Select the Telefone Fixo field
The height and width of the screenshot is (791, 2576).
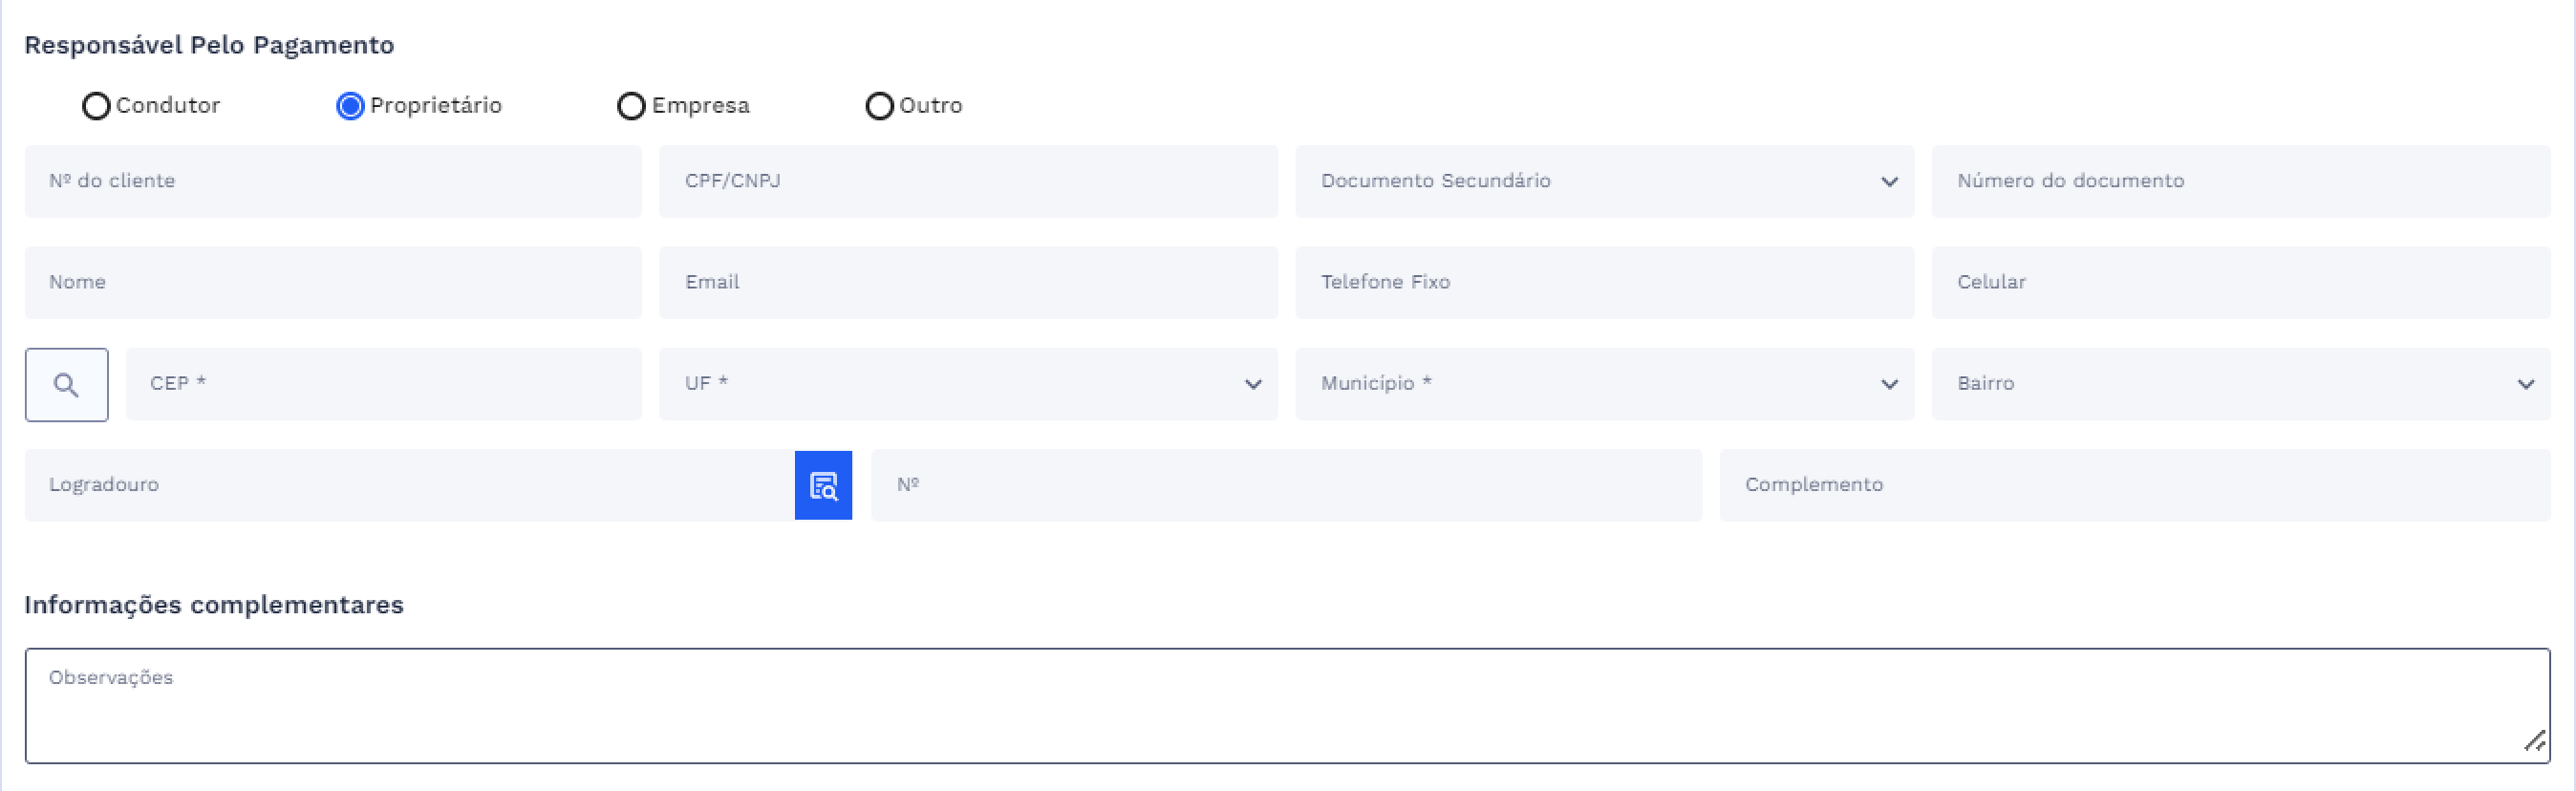(x=1604, y=283)
